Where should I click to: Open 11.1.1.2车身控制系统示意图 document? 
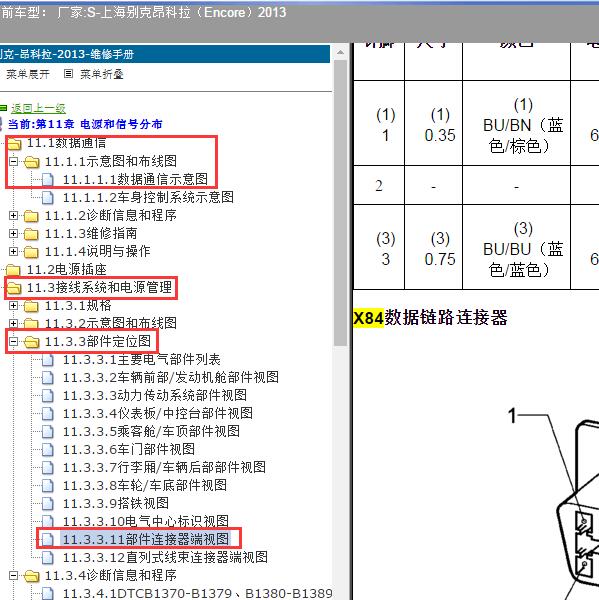pyautogui.click(x=148, y=197)
